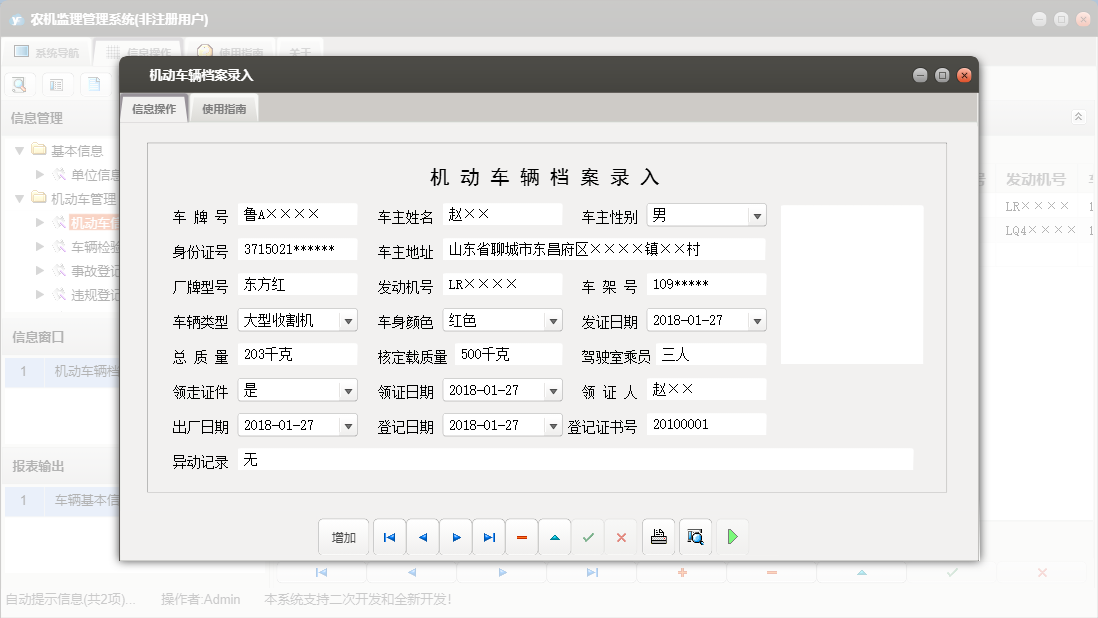Open the 发证日期 date picker

click(757, 321)
